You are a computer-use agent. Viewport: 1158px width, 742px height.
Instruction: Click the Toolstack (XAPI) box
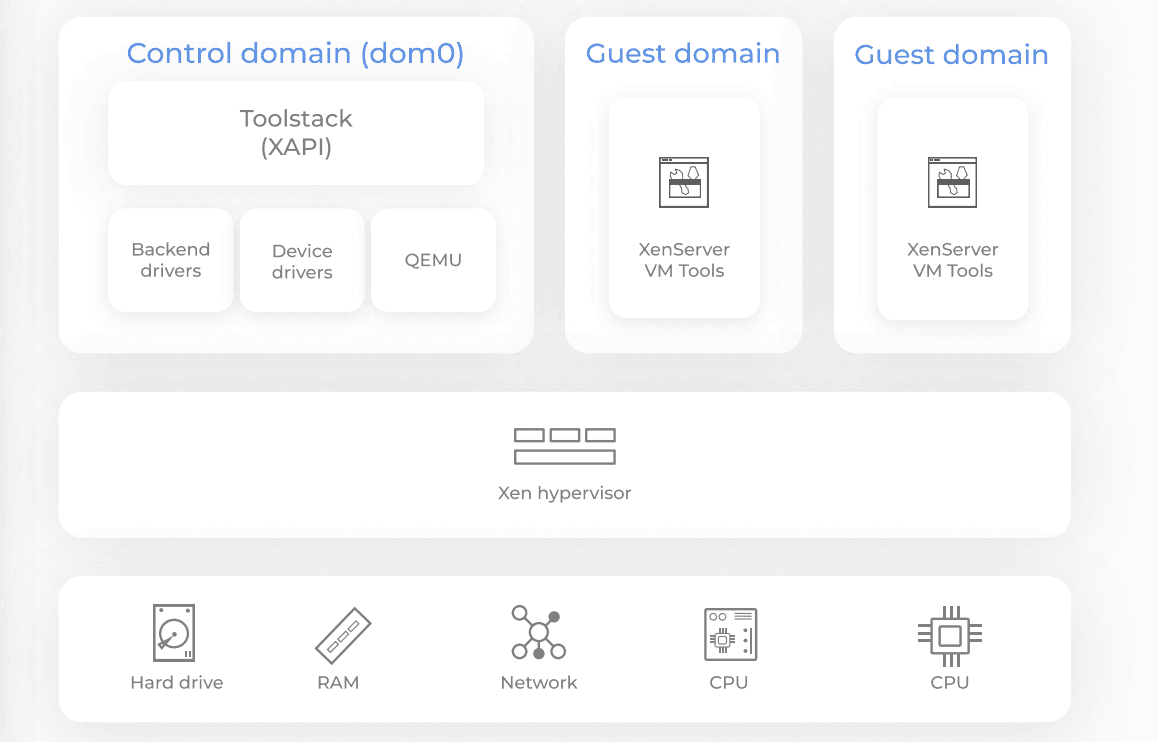coord(296,133)
